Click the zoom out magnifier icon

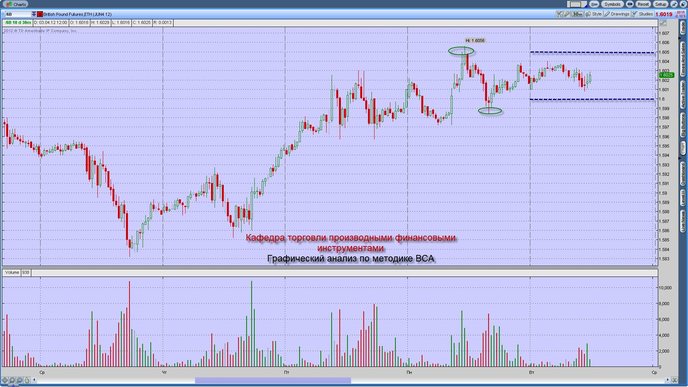(19, 380)
